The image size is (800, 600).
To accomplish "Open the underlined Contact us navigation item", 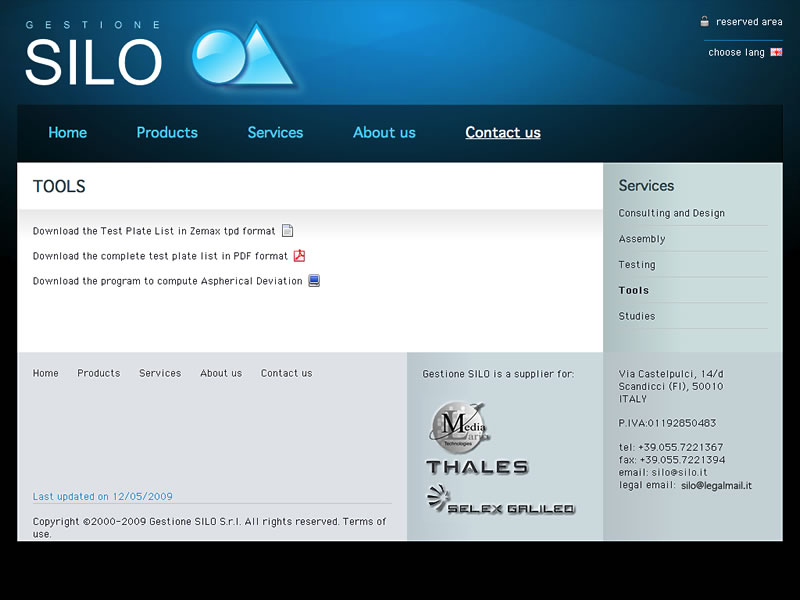I will click(x=503, y=133).
